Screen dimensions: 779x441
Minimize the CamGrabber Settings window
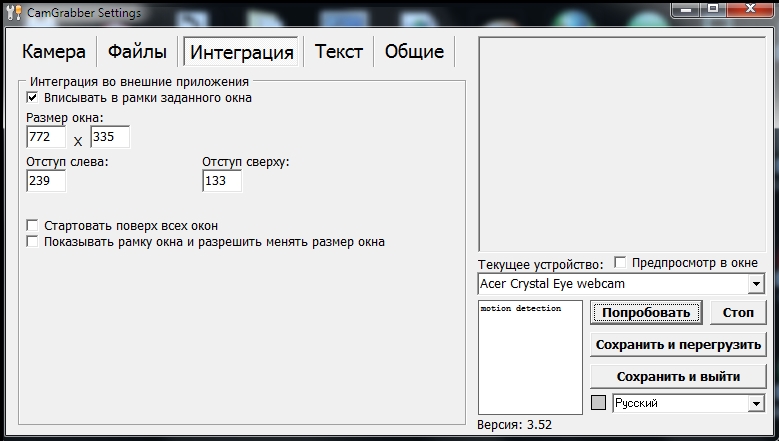686,9
